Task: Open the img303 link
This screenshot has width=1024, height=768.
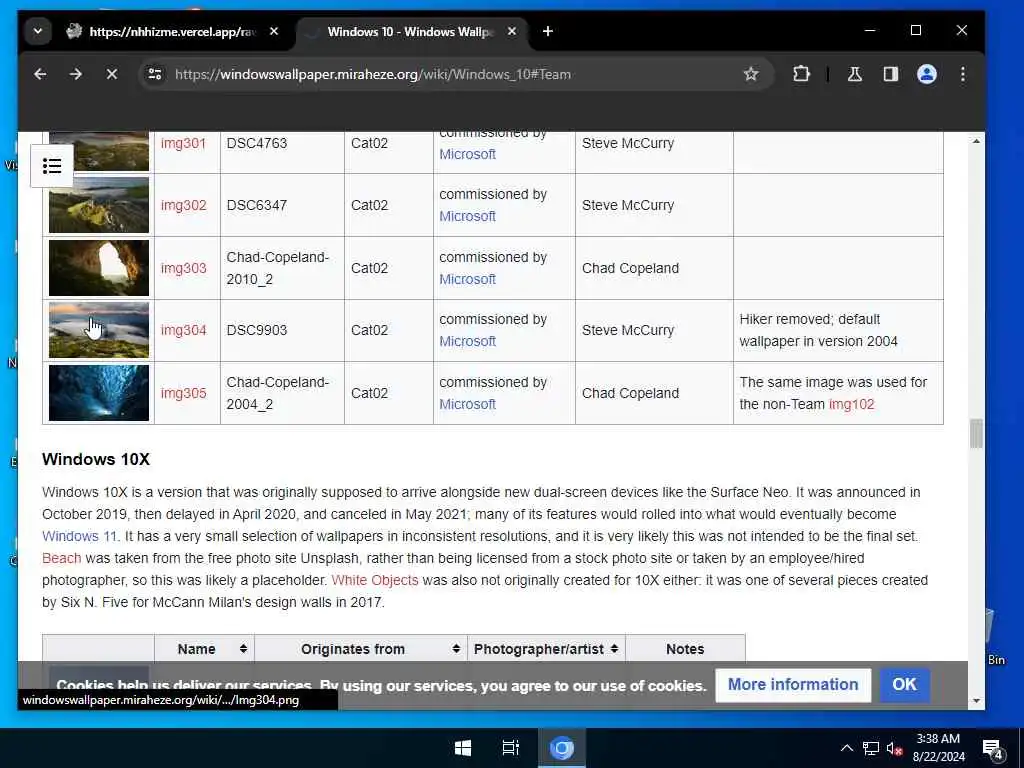Action: click(184, 268)
